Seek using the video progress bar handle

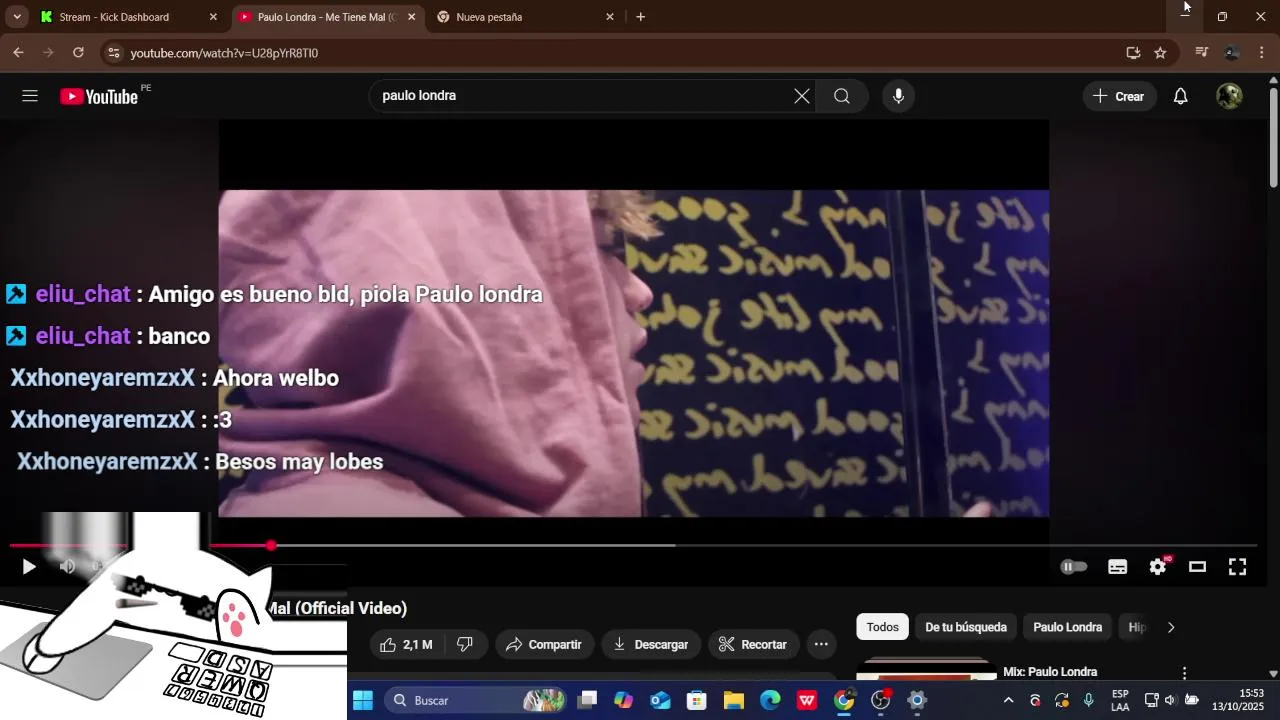click(271, 545)
